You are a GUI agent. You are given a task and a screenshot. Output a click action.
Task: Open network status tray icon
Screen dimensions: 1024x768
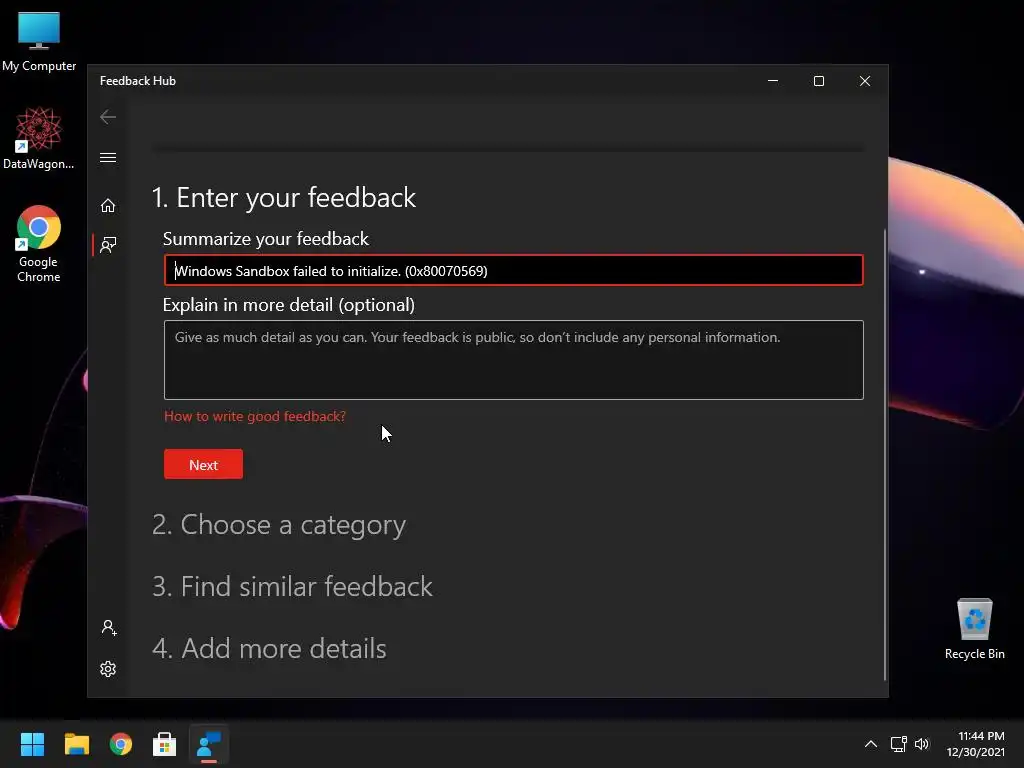(899, 744)
